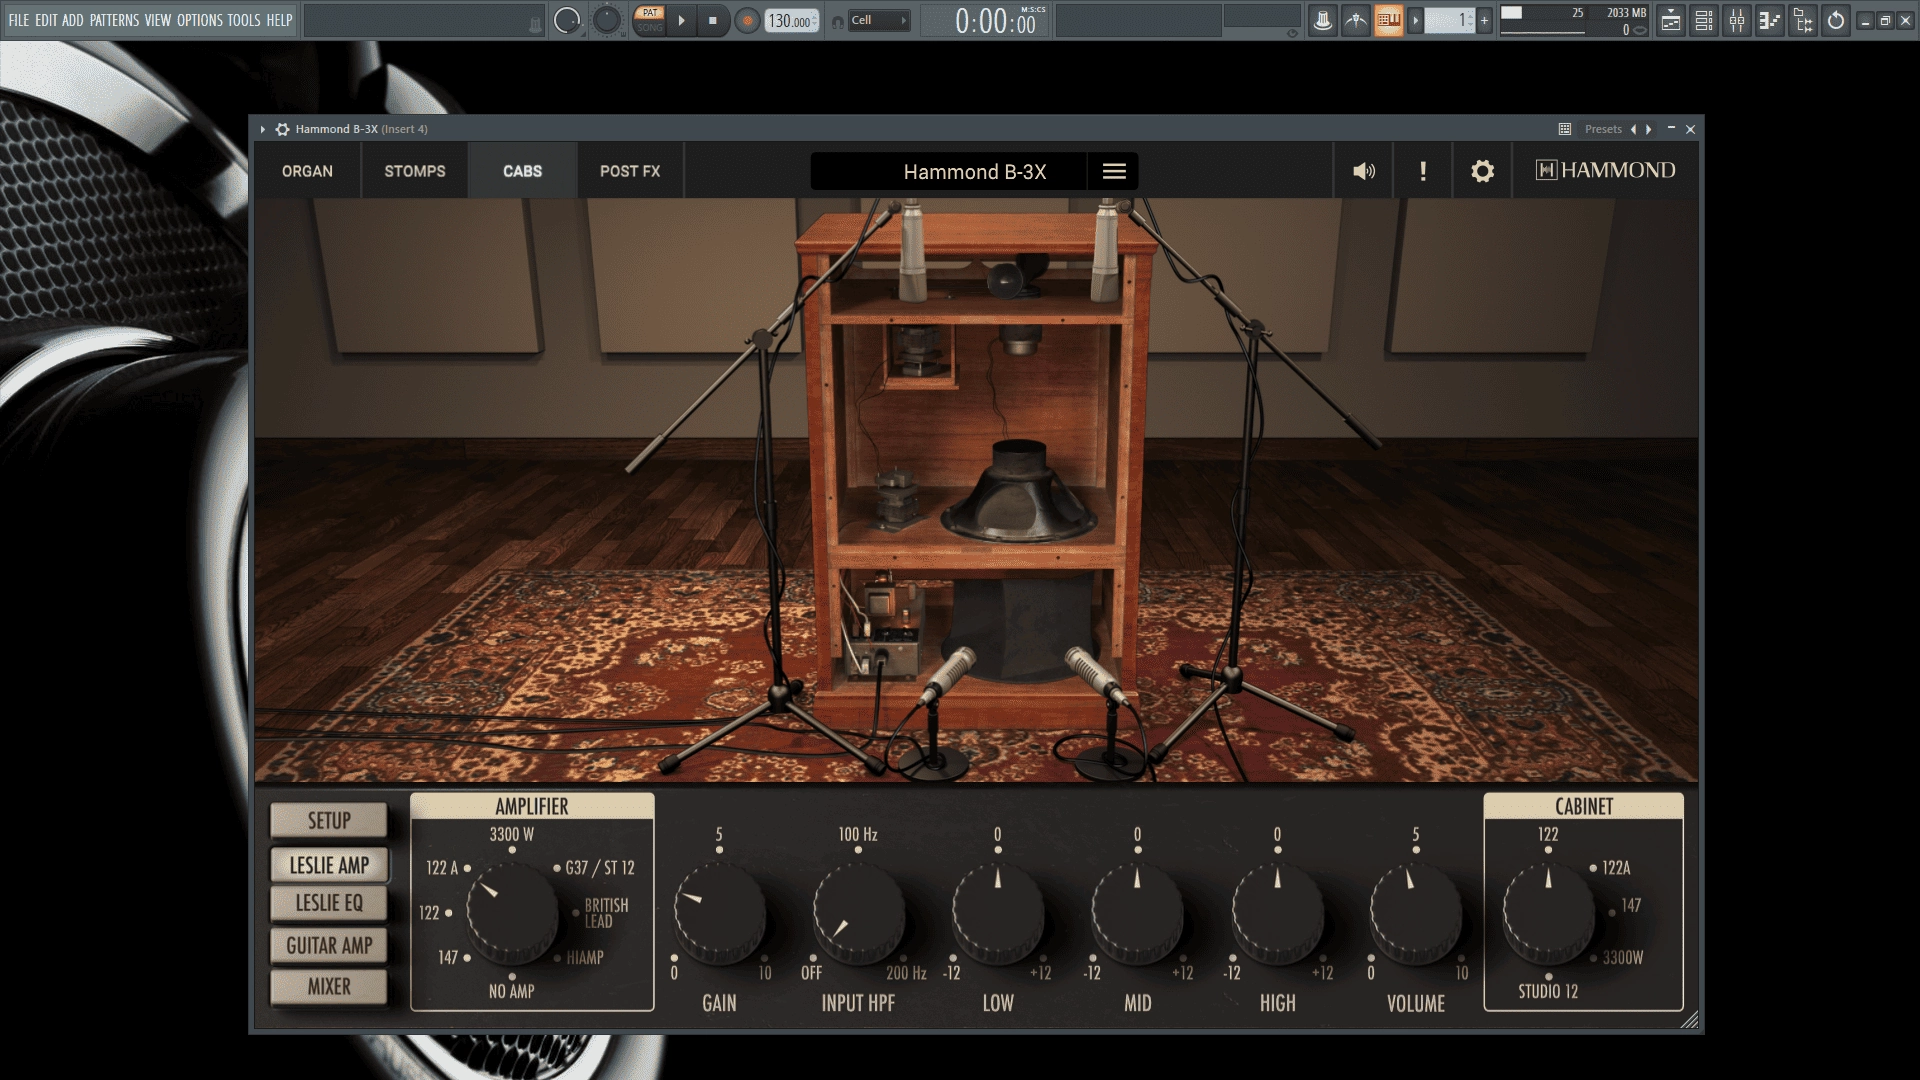Select the LESLIE EQ button
The image size is (1920, 1080).
(x=329, y=903)
